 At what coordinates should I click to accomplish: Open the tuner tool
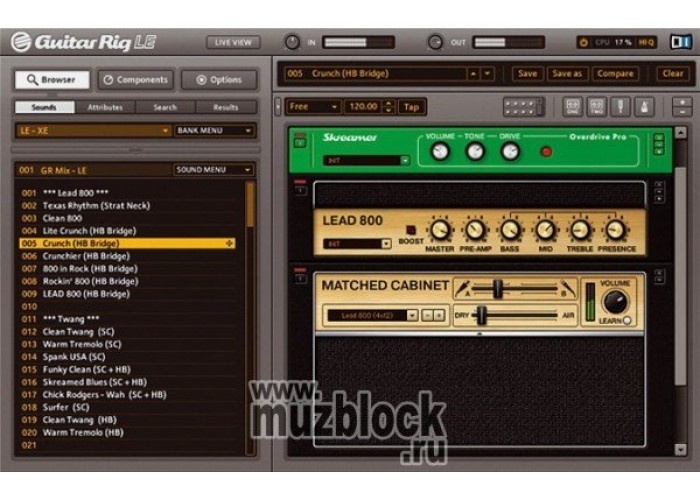pos(621,107)
